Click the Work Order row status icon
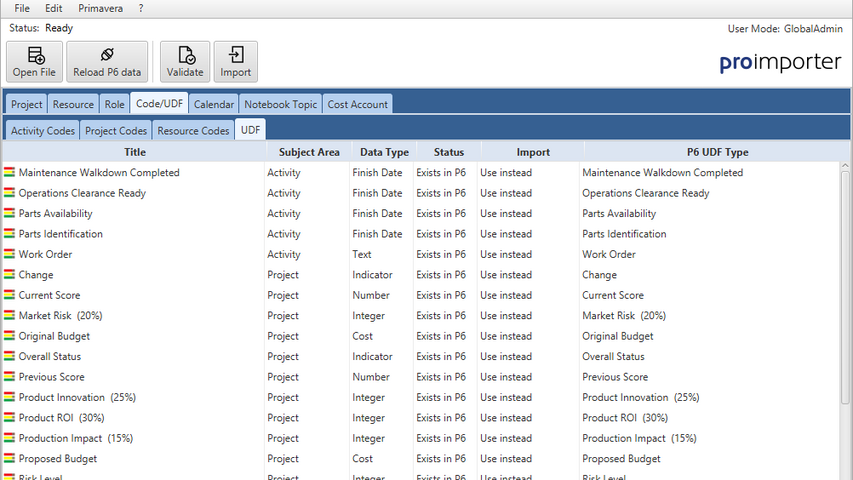 point(10,255)
